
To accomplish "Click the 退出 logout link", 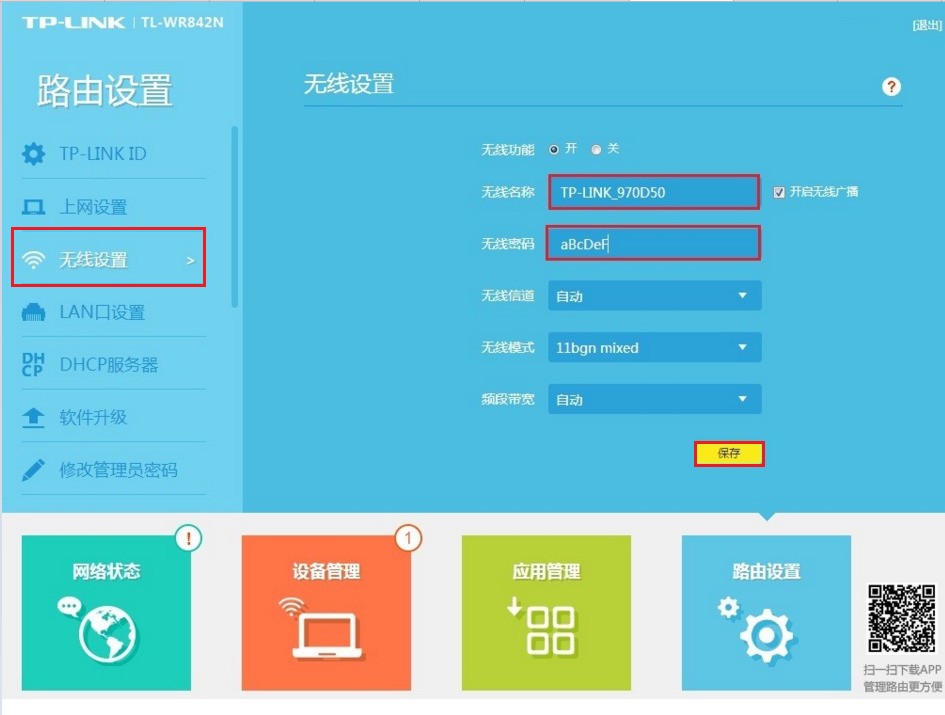I will pos(926,25).
